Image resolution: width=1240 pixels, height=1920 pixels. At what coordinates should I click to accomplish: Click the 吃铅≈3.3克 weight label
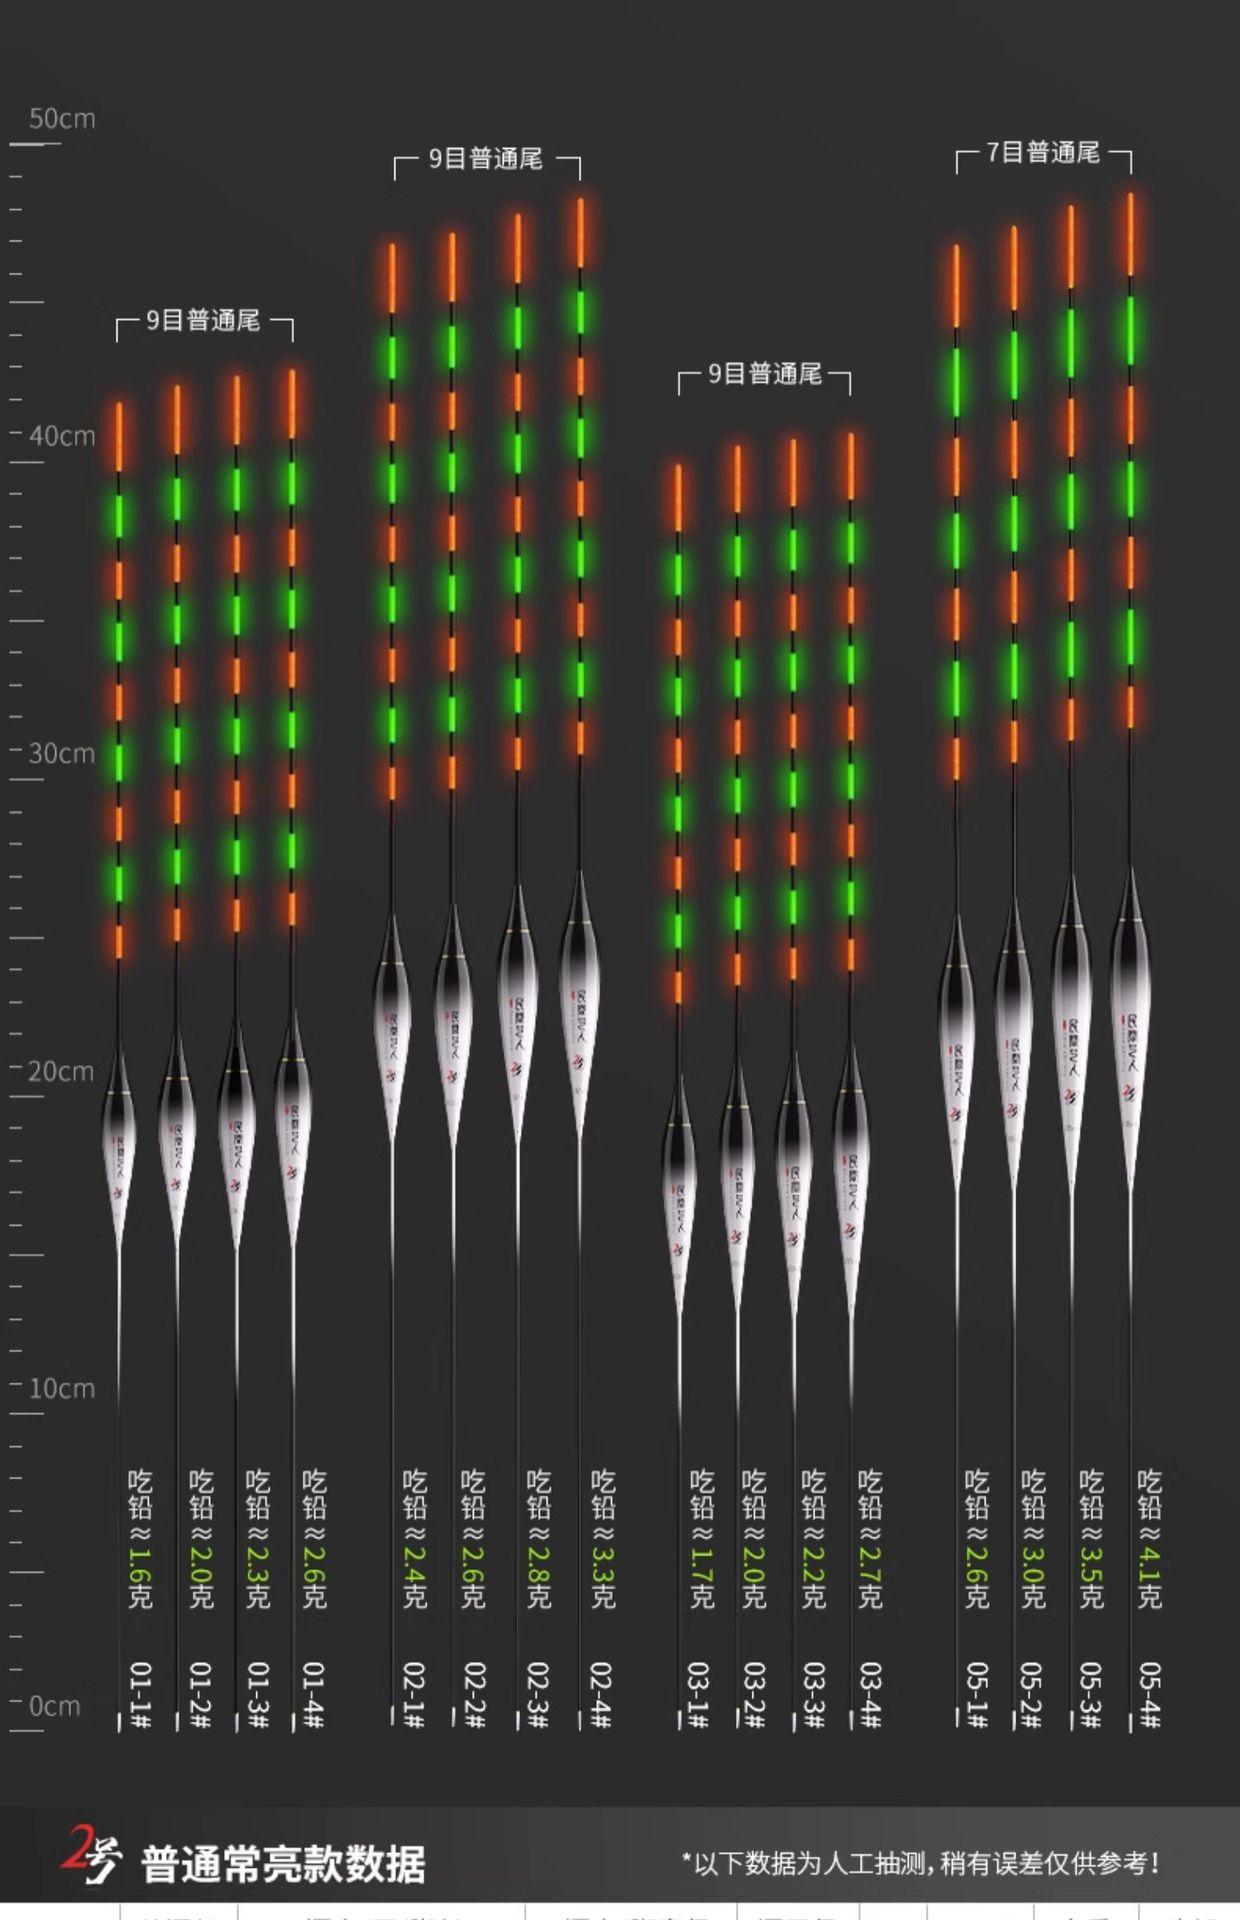(x=602, y=1539)
